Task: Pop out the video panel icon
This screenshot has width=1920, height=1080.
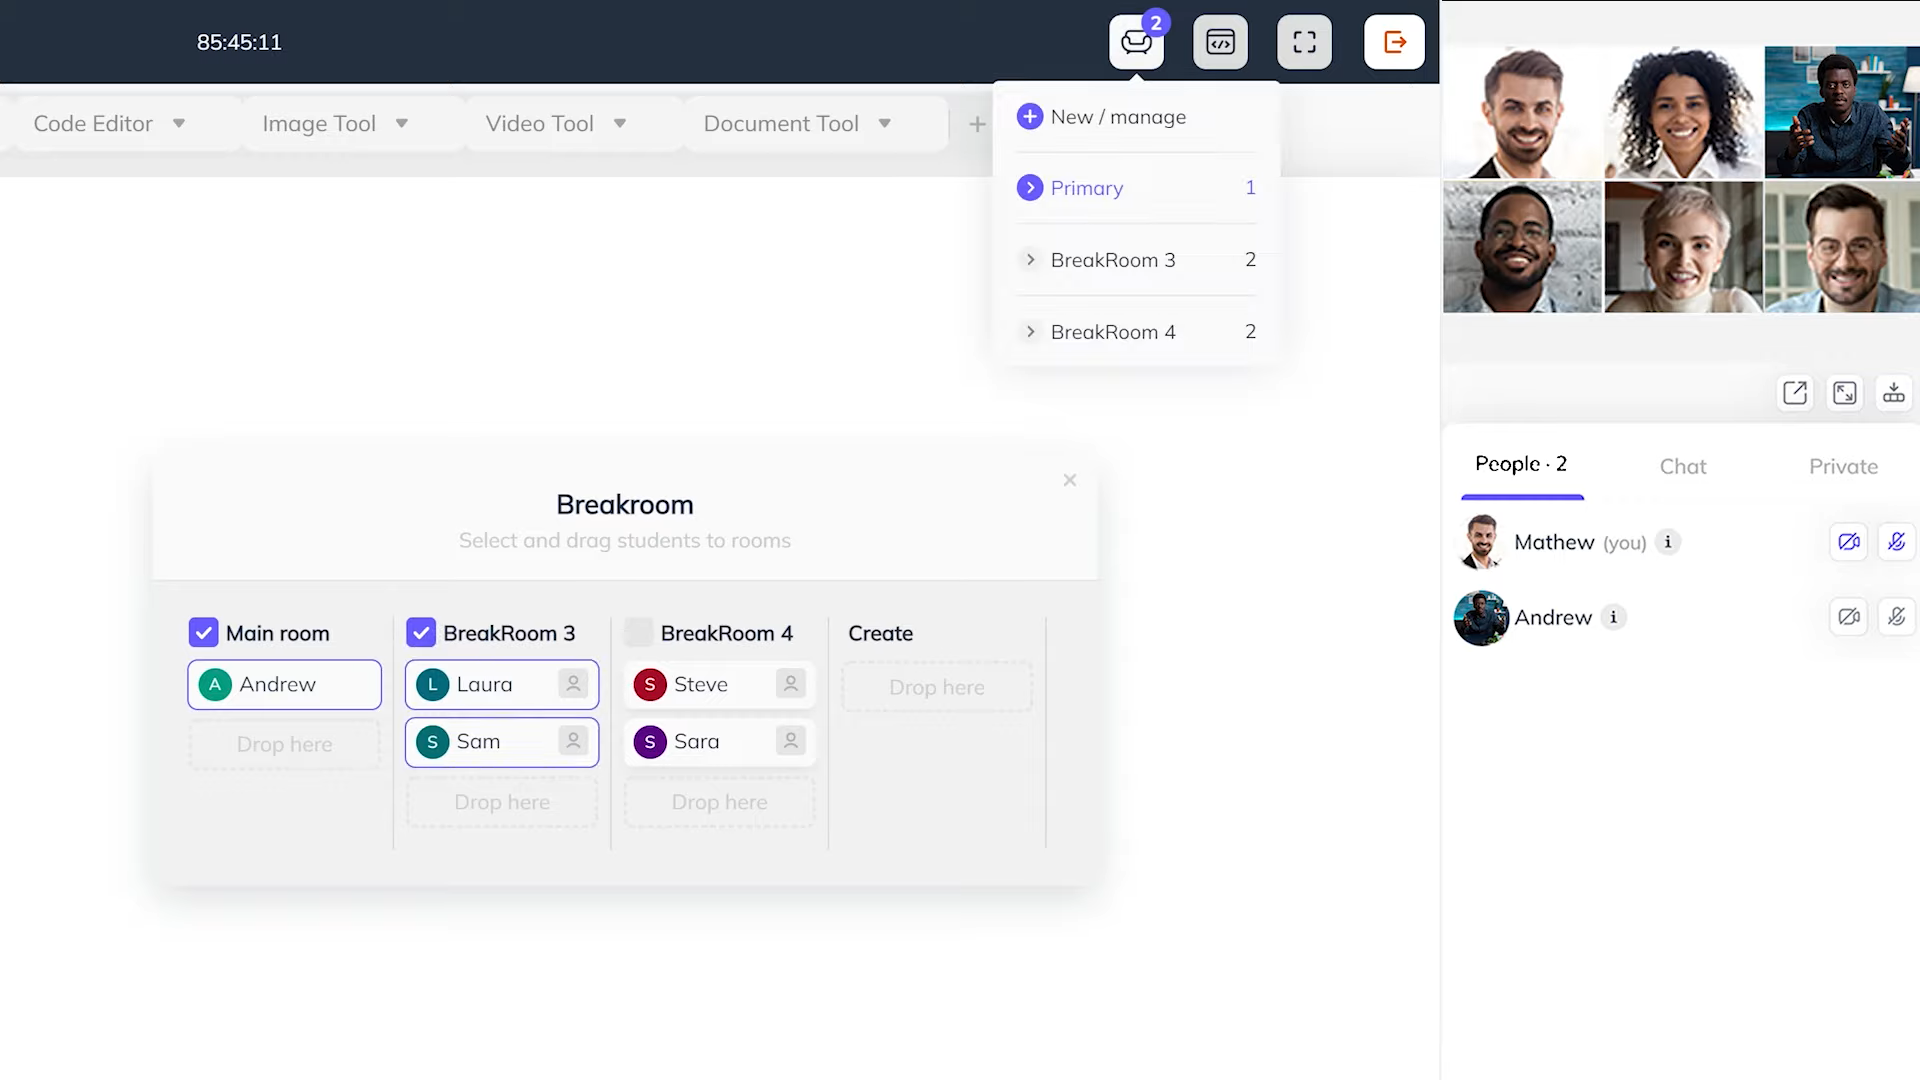Action: pos(1795,393)
